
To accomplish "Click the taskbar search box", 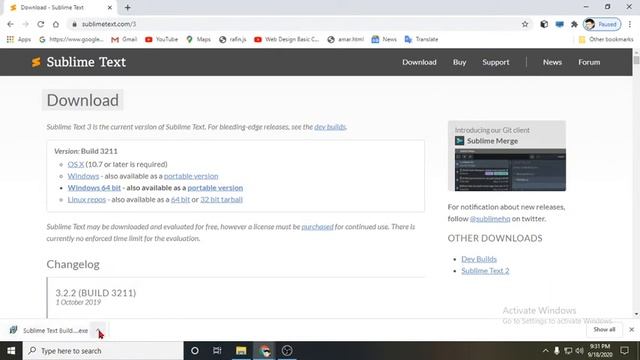I will coord(103,351).
